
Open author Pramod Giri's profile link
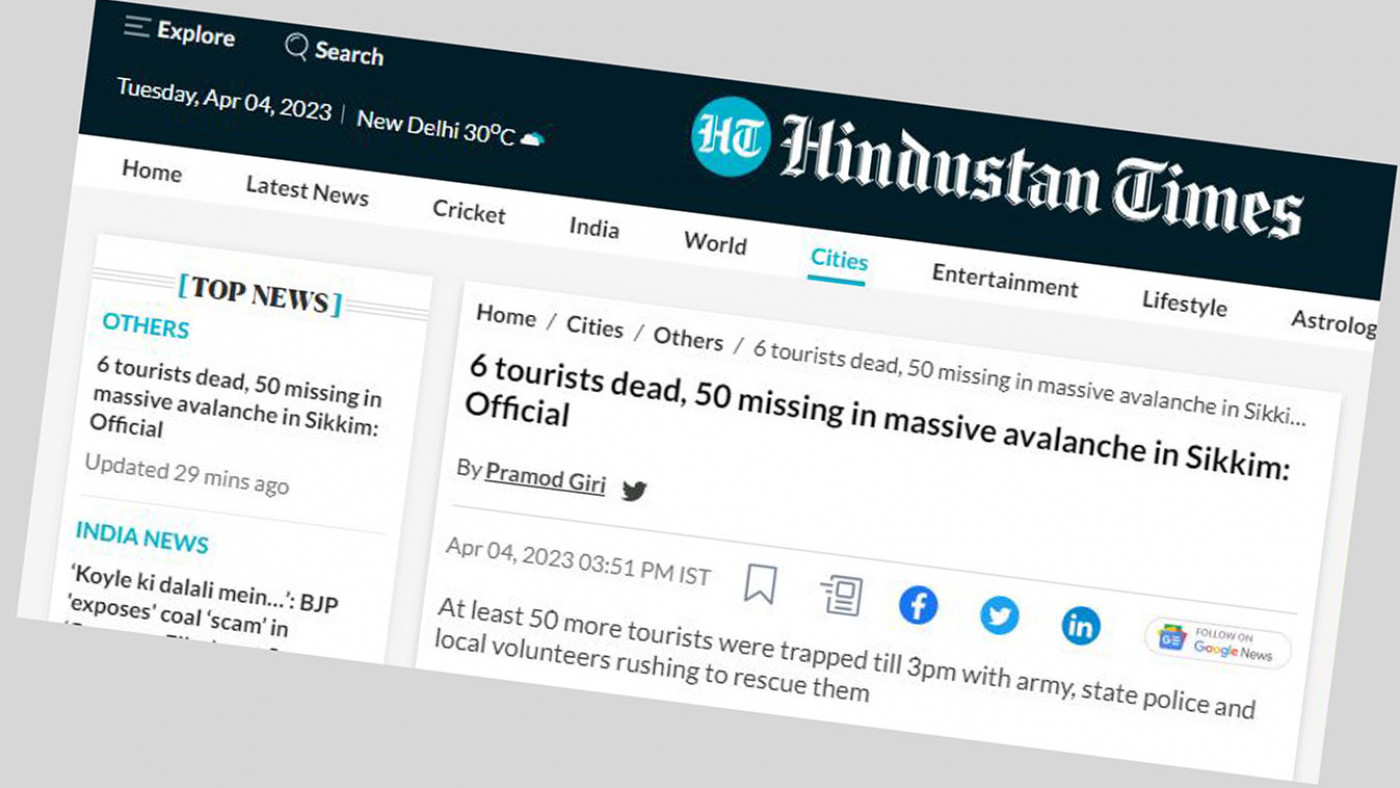tap(545, 477)
